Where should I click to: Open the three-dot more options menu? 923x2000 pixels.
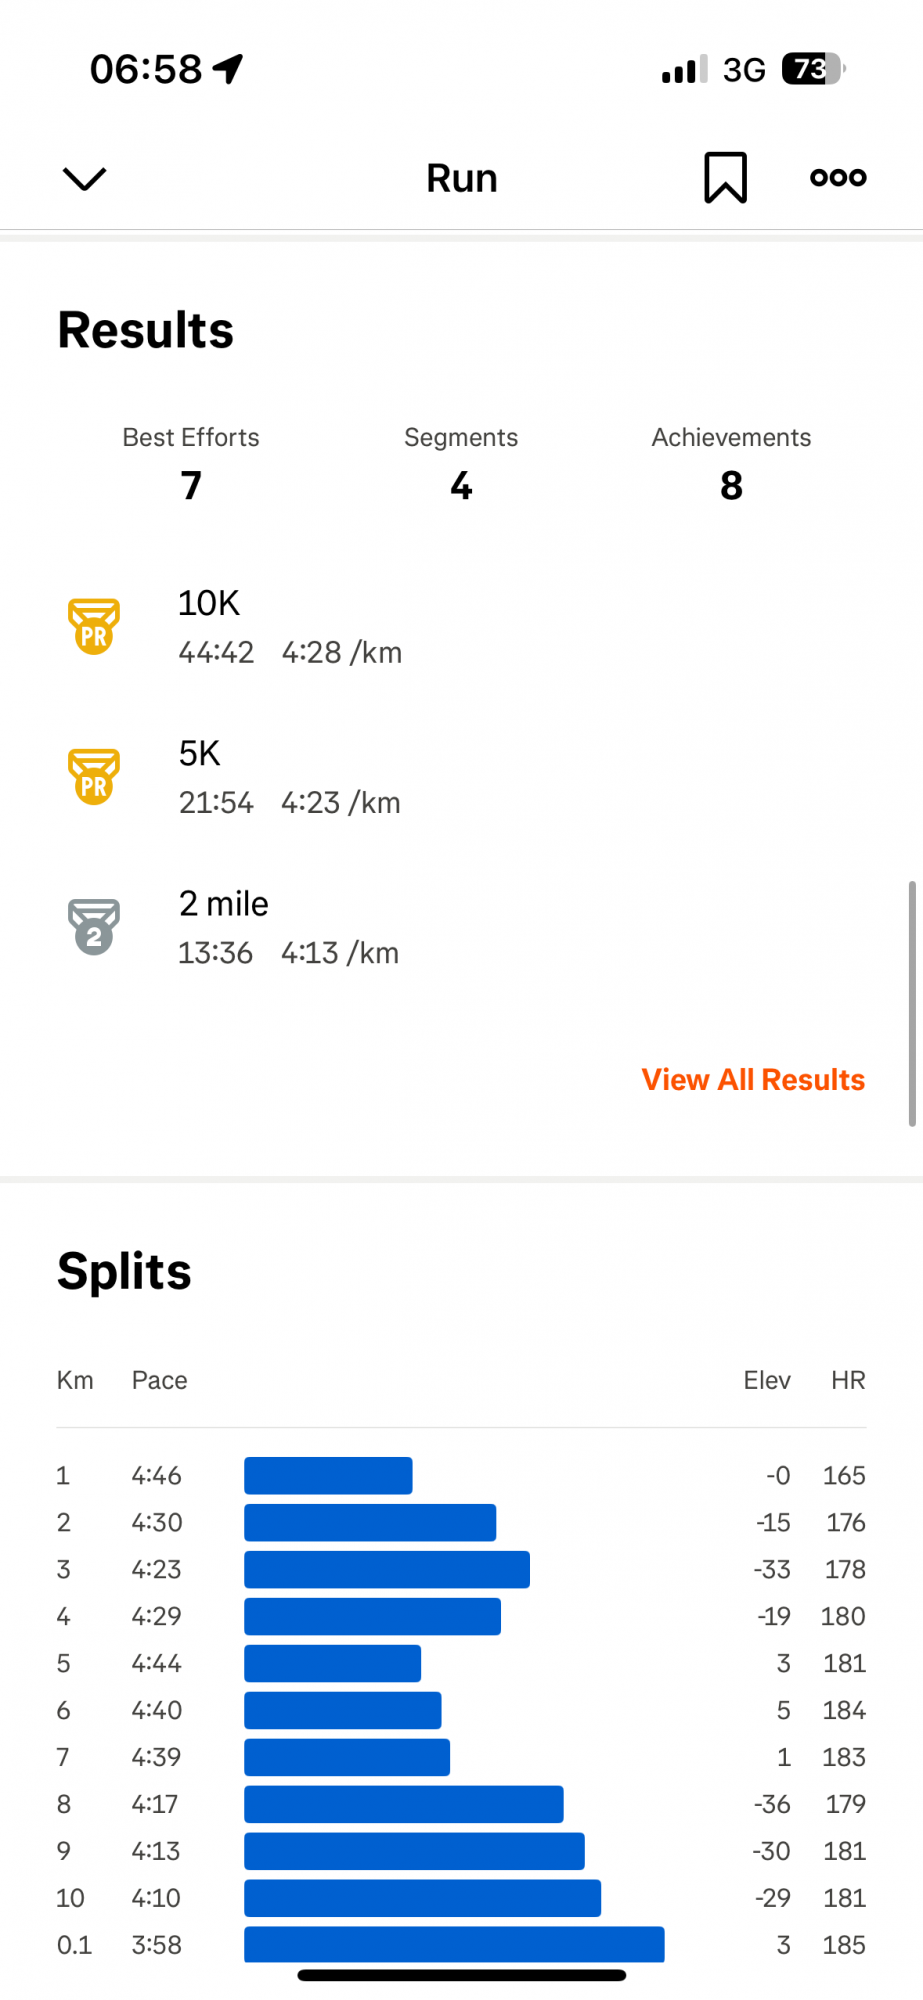[x=838, y=178]
